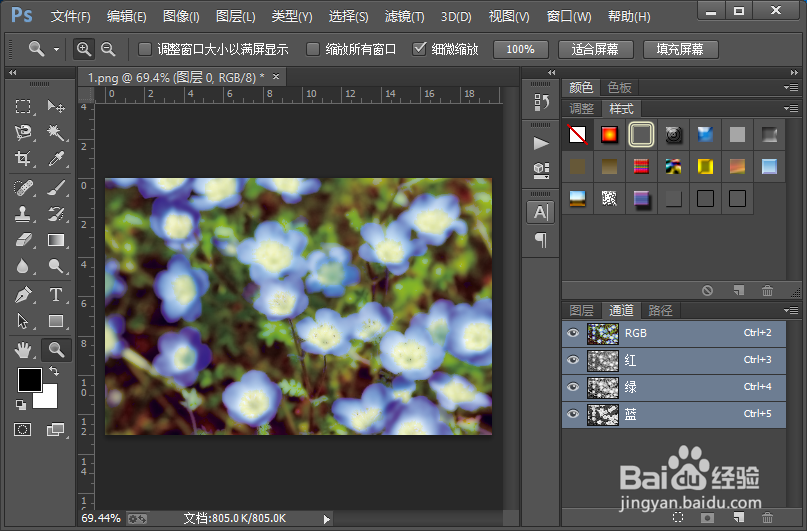This screenshot has height=531, width=807.
Task: Change the screen mode
Action: click(55, 430)
